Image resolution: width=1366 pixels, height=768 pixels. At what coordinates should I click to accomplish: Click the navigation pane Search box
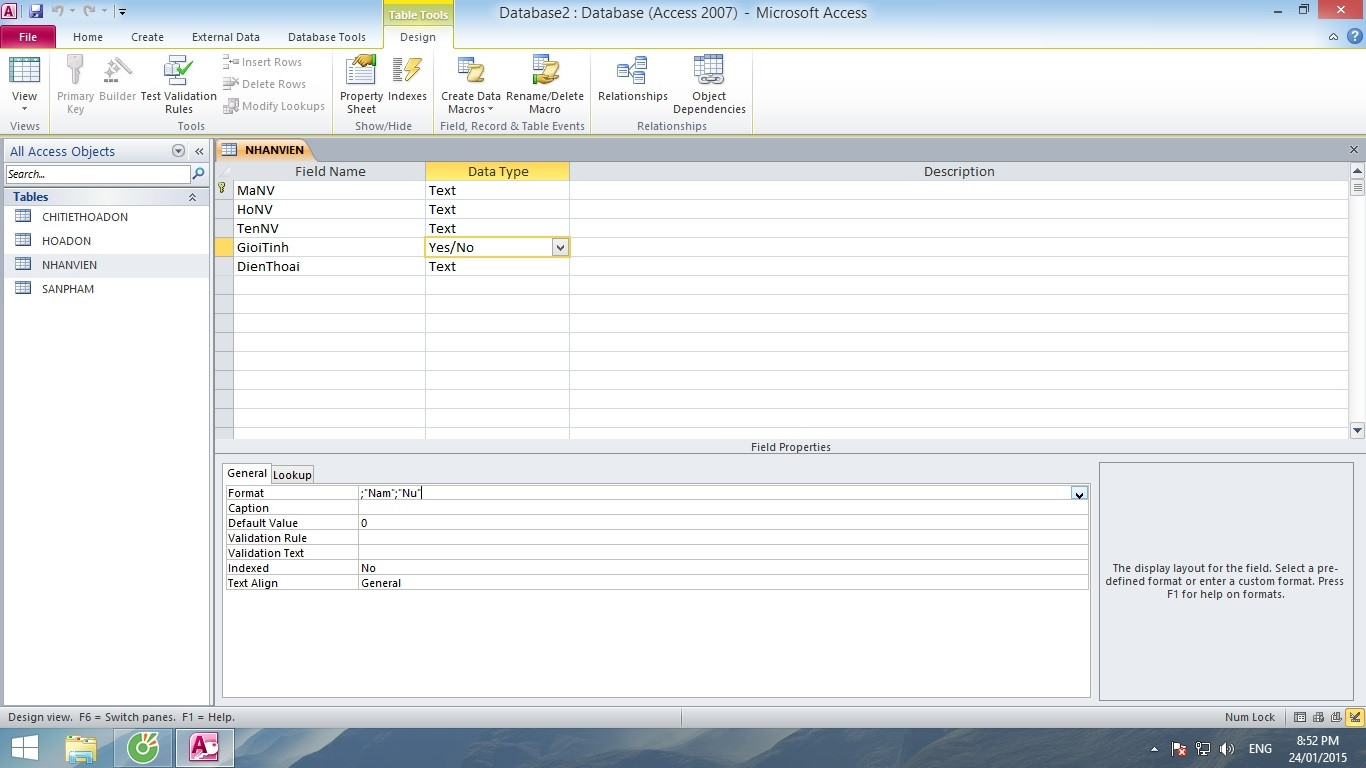coord(97,174)
